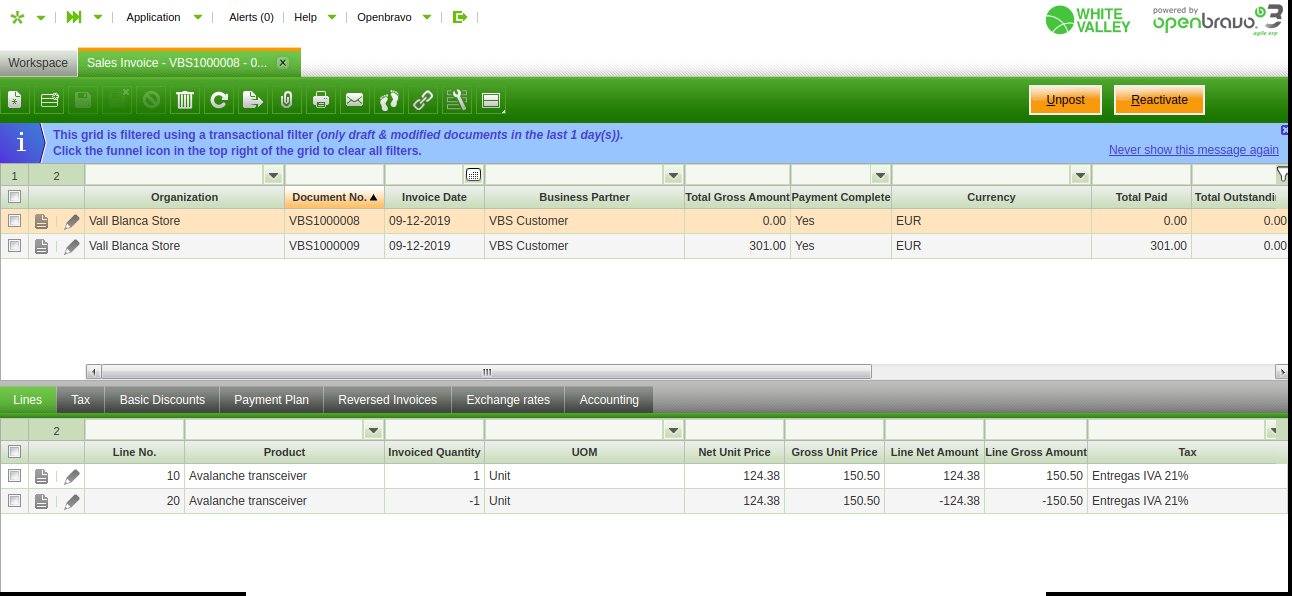Edit line 10 with its pencil icon
This screenshot has width=1292, height=596.
pos(71,477)
